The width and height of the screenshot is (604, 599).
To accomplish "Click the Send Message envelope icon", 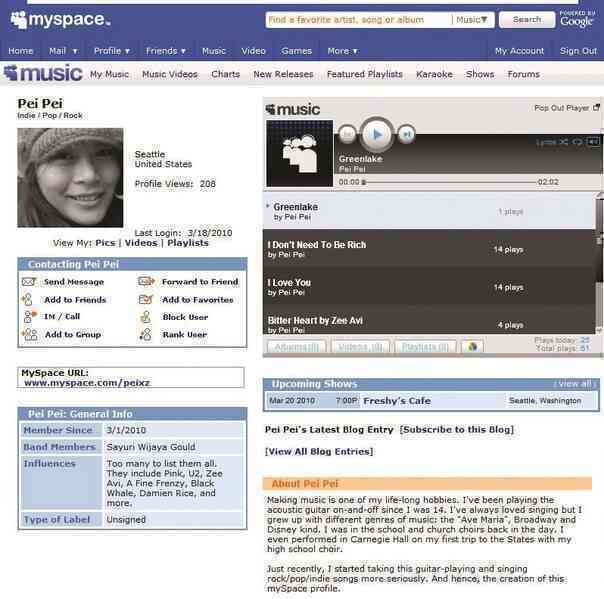I will (x=29, y=282).
